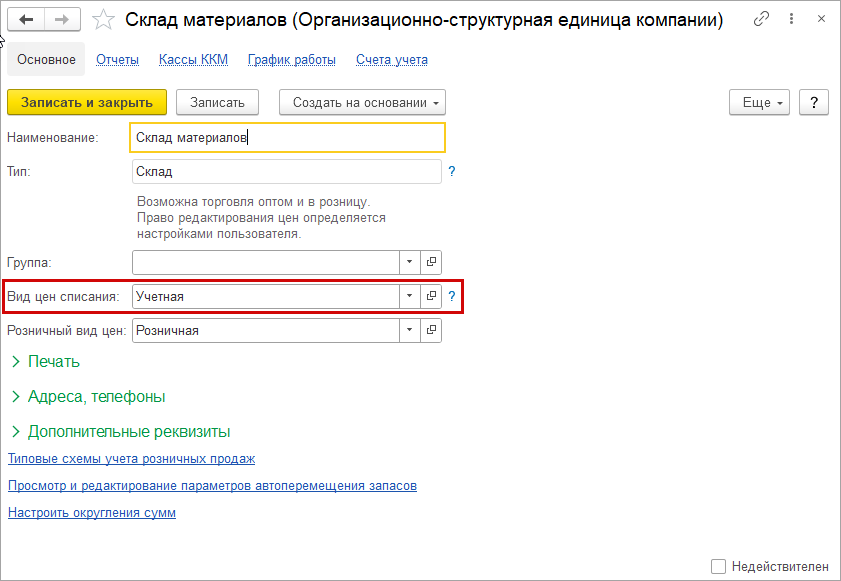The image size is (841, 581).
Task: Open автоперемещения запасов parameters link
Action: coord(212,486)
